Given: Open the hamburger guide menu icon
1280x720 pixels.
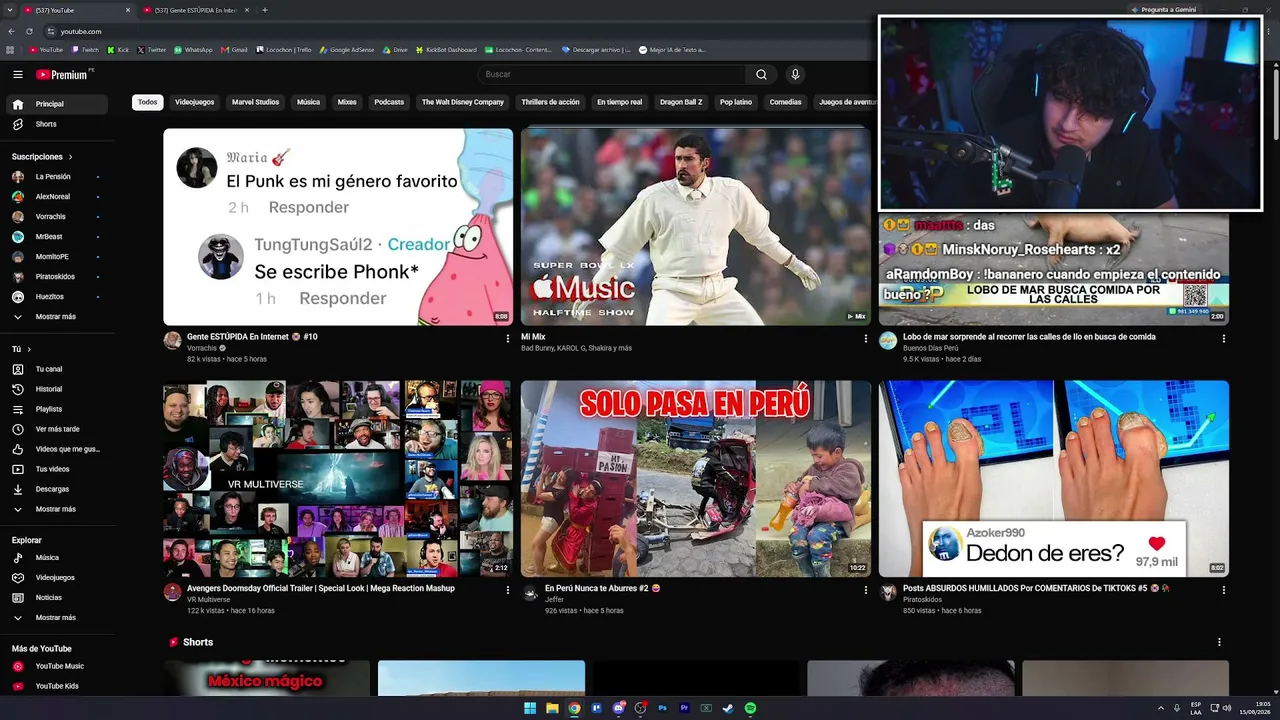Looking at the screenshot, I should pyautogui.click(x=18, y=74).
